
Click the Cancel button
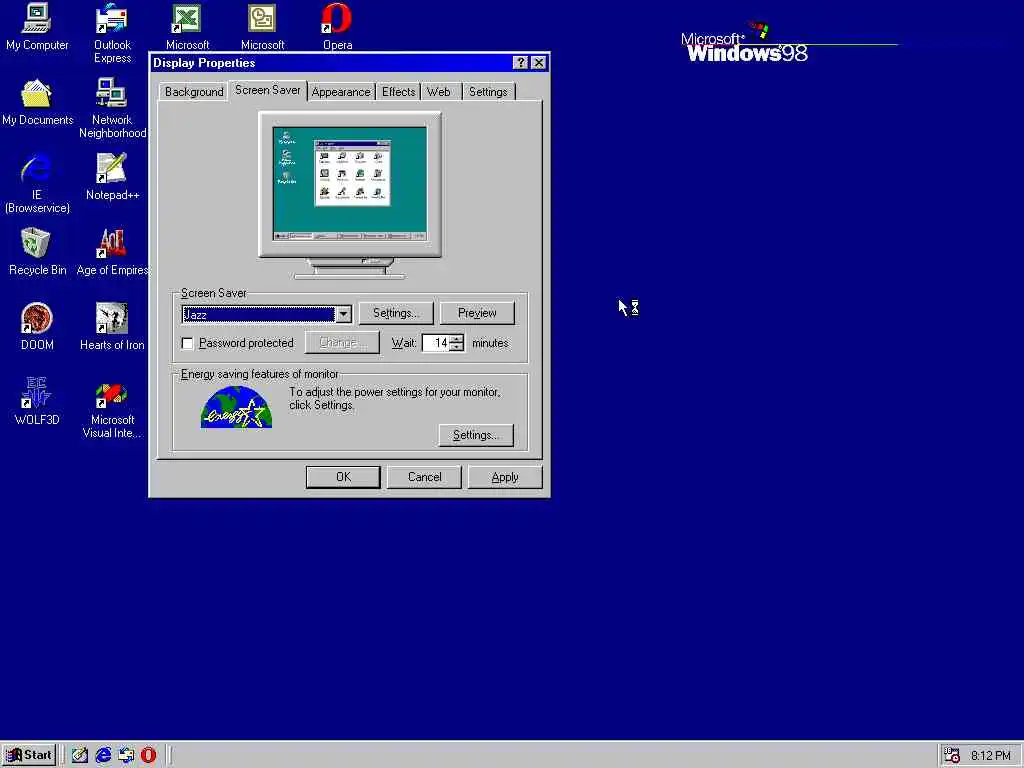pos(424,477)
